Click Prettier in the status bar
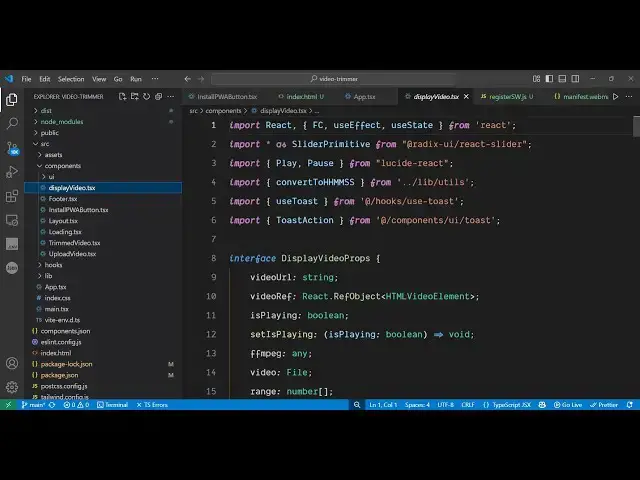 tap(604, 405)
